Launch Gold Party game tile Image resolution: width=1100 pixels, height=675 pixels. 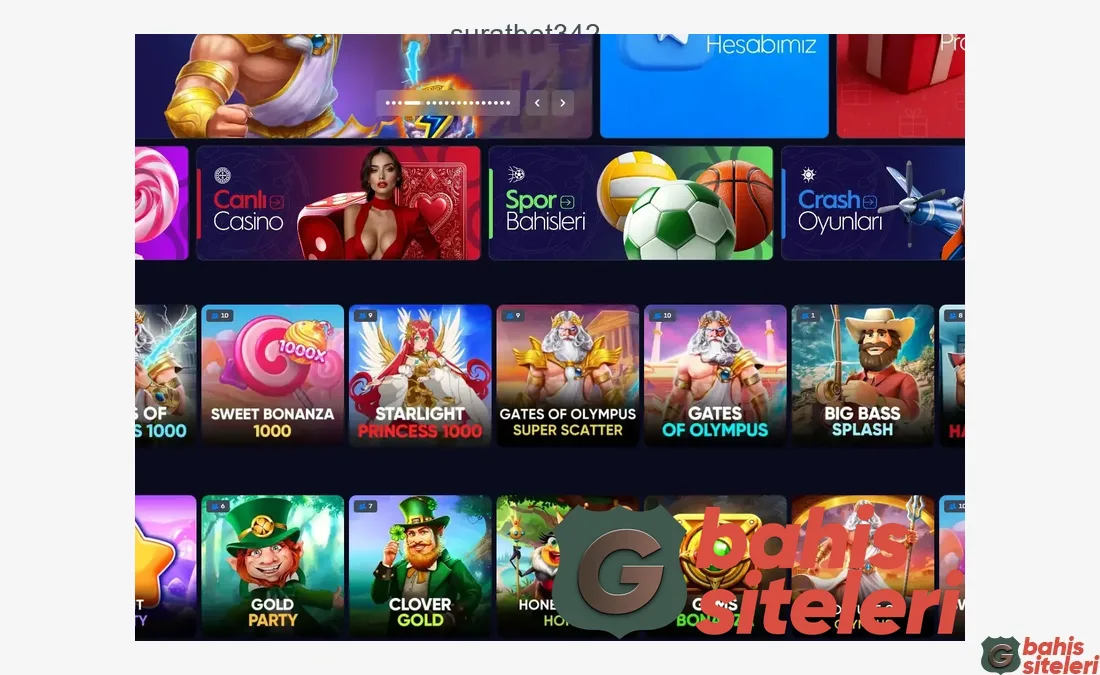[272, 567]
